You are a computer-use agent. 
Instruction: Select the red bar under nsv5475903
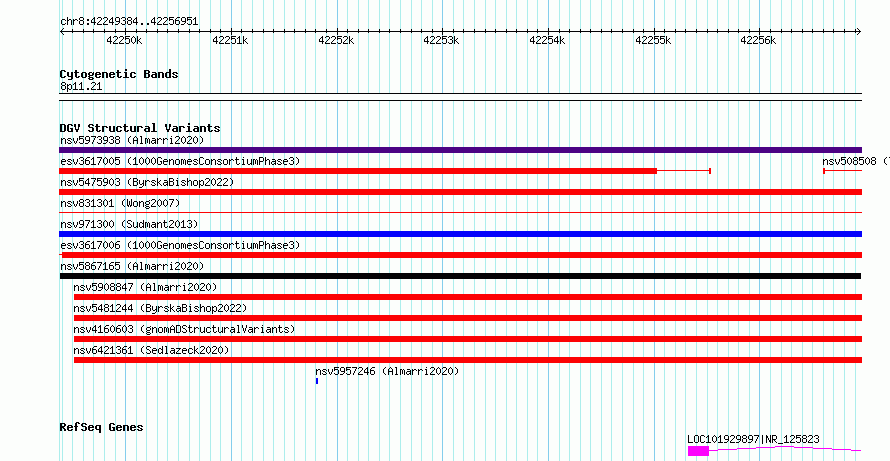point(460,192)
